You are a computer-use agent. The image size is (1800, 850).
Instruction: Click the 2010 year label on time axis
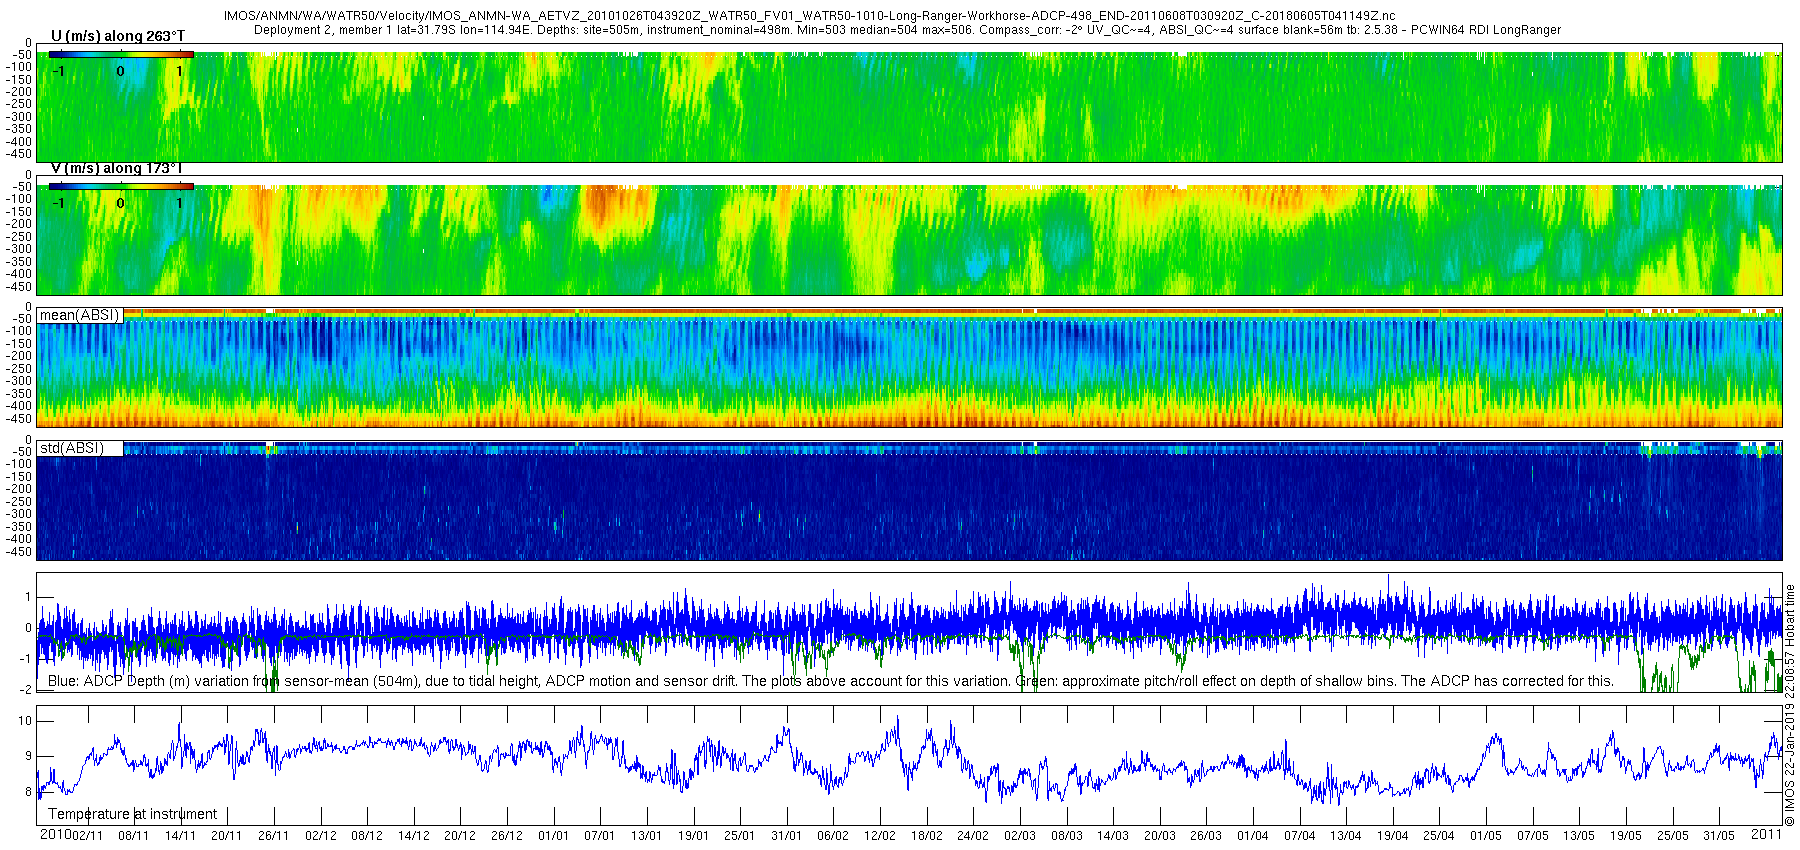tap(55, 835)
